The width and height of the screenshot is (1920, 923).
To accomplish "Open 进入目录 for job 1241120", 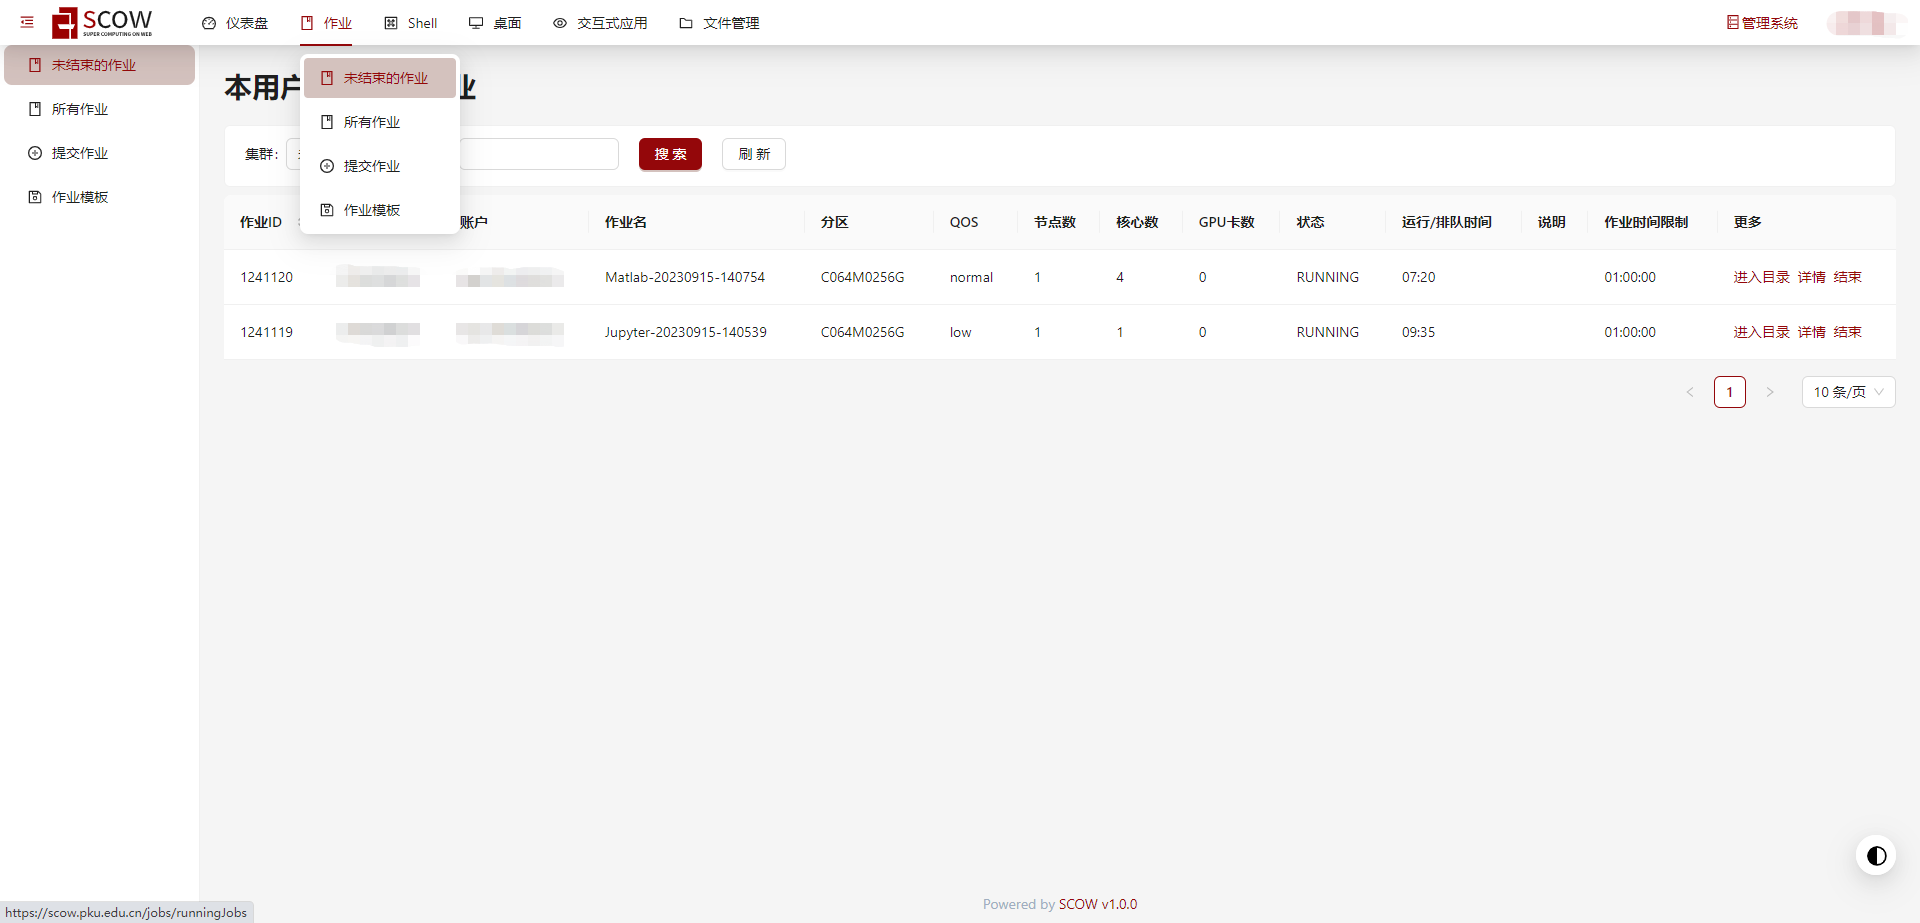I will [1761, 277].
